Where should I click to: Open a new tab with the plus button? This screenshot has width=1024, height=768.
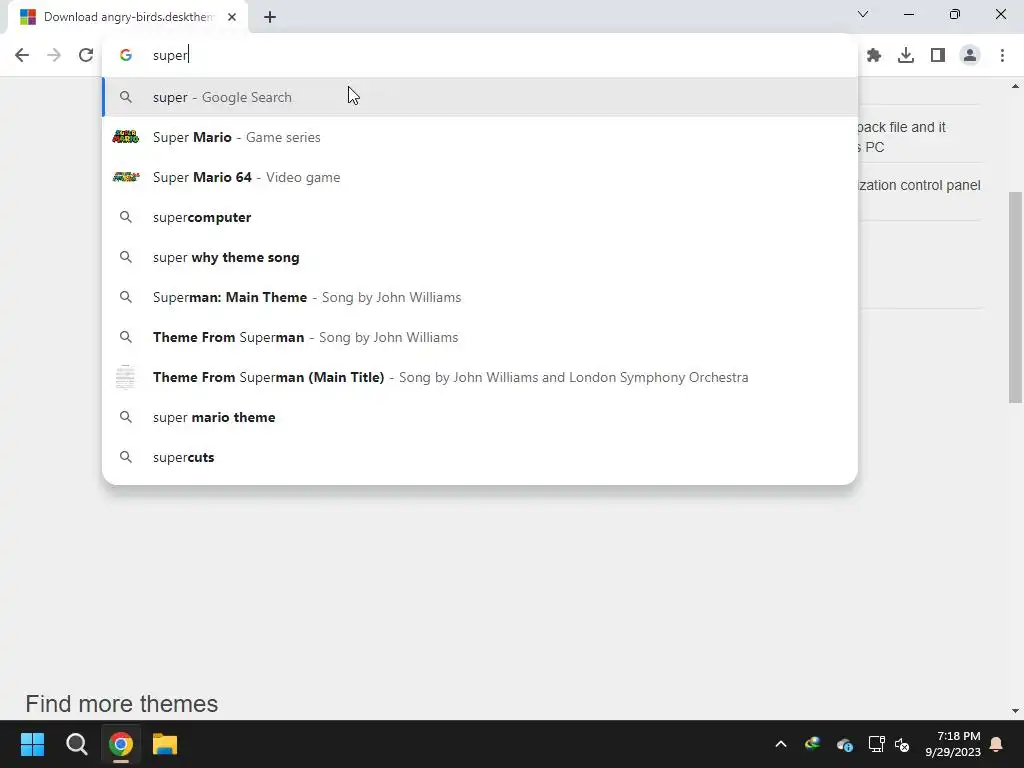pos(270,17)
